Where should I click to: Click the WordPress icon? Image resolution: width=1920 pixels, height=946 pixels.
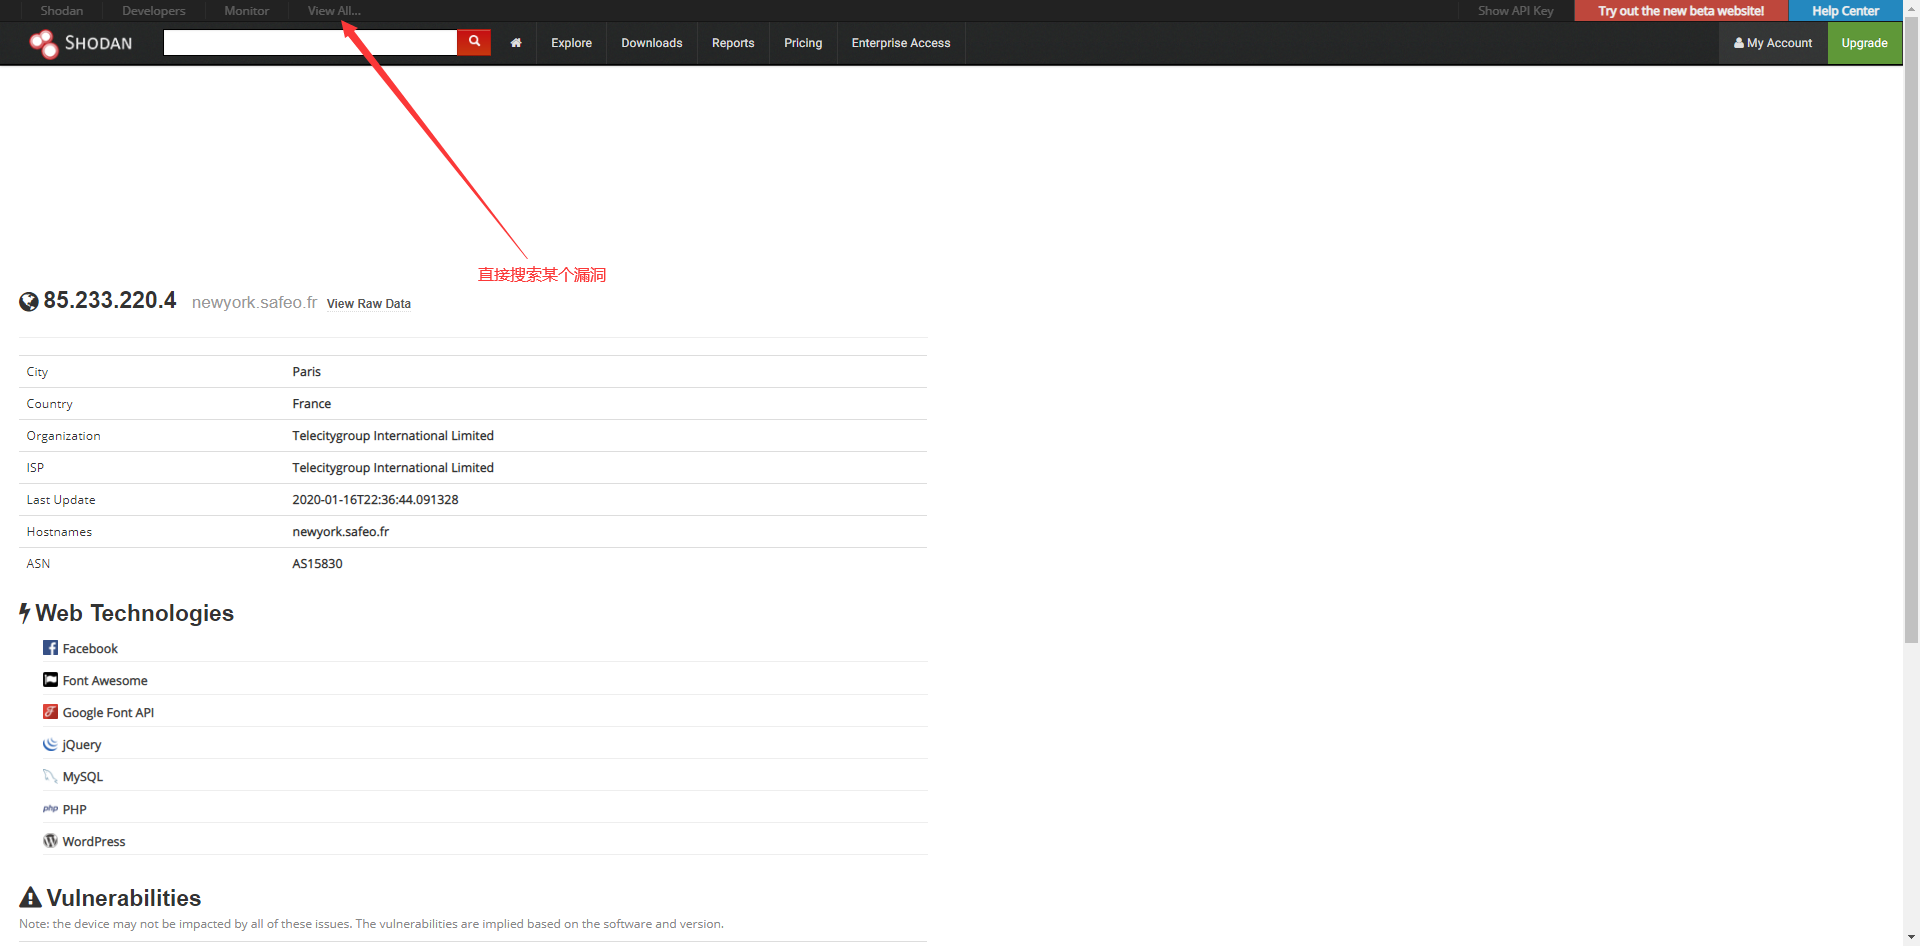point(50,841)
